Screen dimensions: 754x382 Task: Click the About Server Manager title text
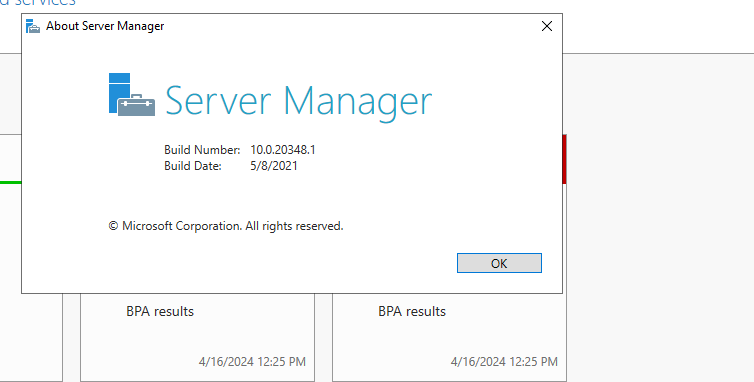[105, 26]
